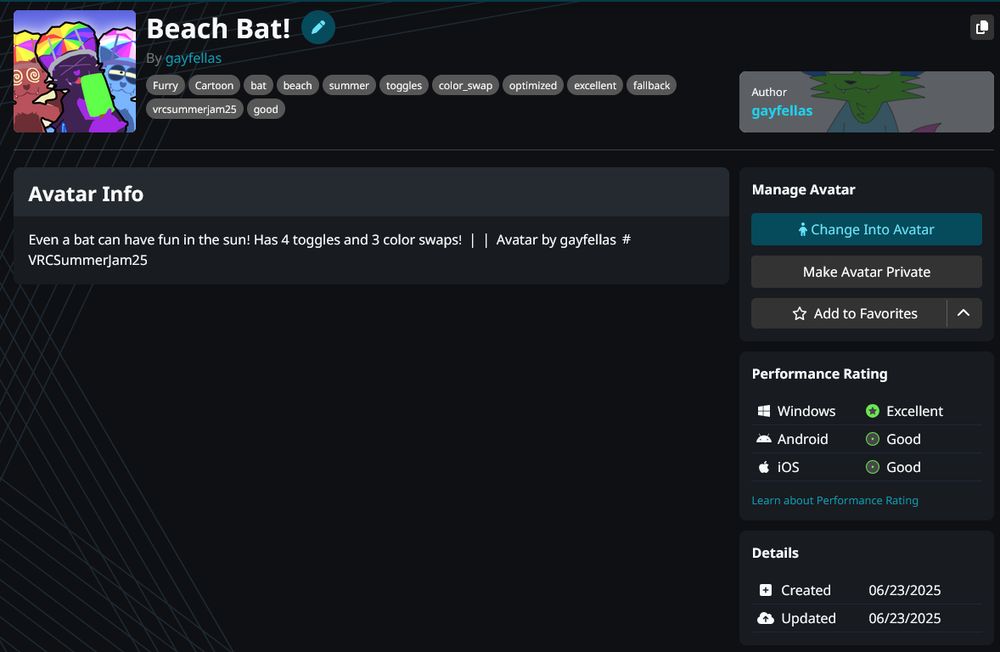Click the Good rating icon in Android row

[872, 439]
